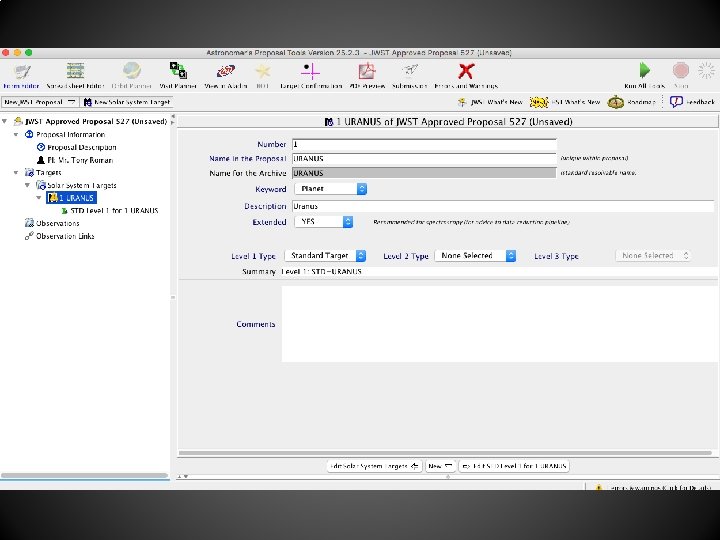Image resolution: width=720 pixels, height=540 pixels.
Task: Open JWST What's New
Action: tap(490, 102)
